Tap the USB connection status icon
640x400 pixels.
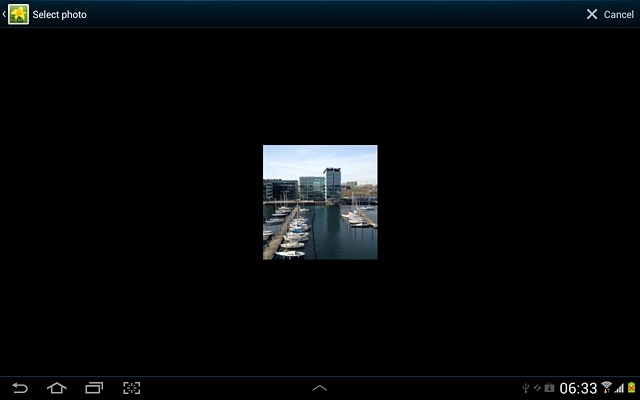pyautogui.click(x=526, y=388)
